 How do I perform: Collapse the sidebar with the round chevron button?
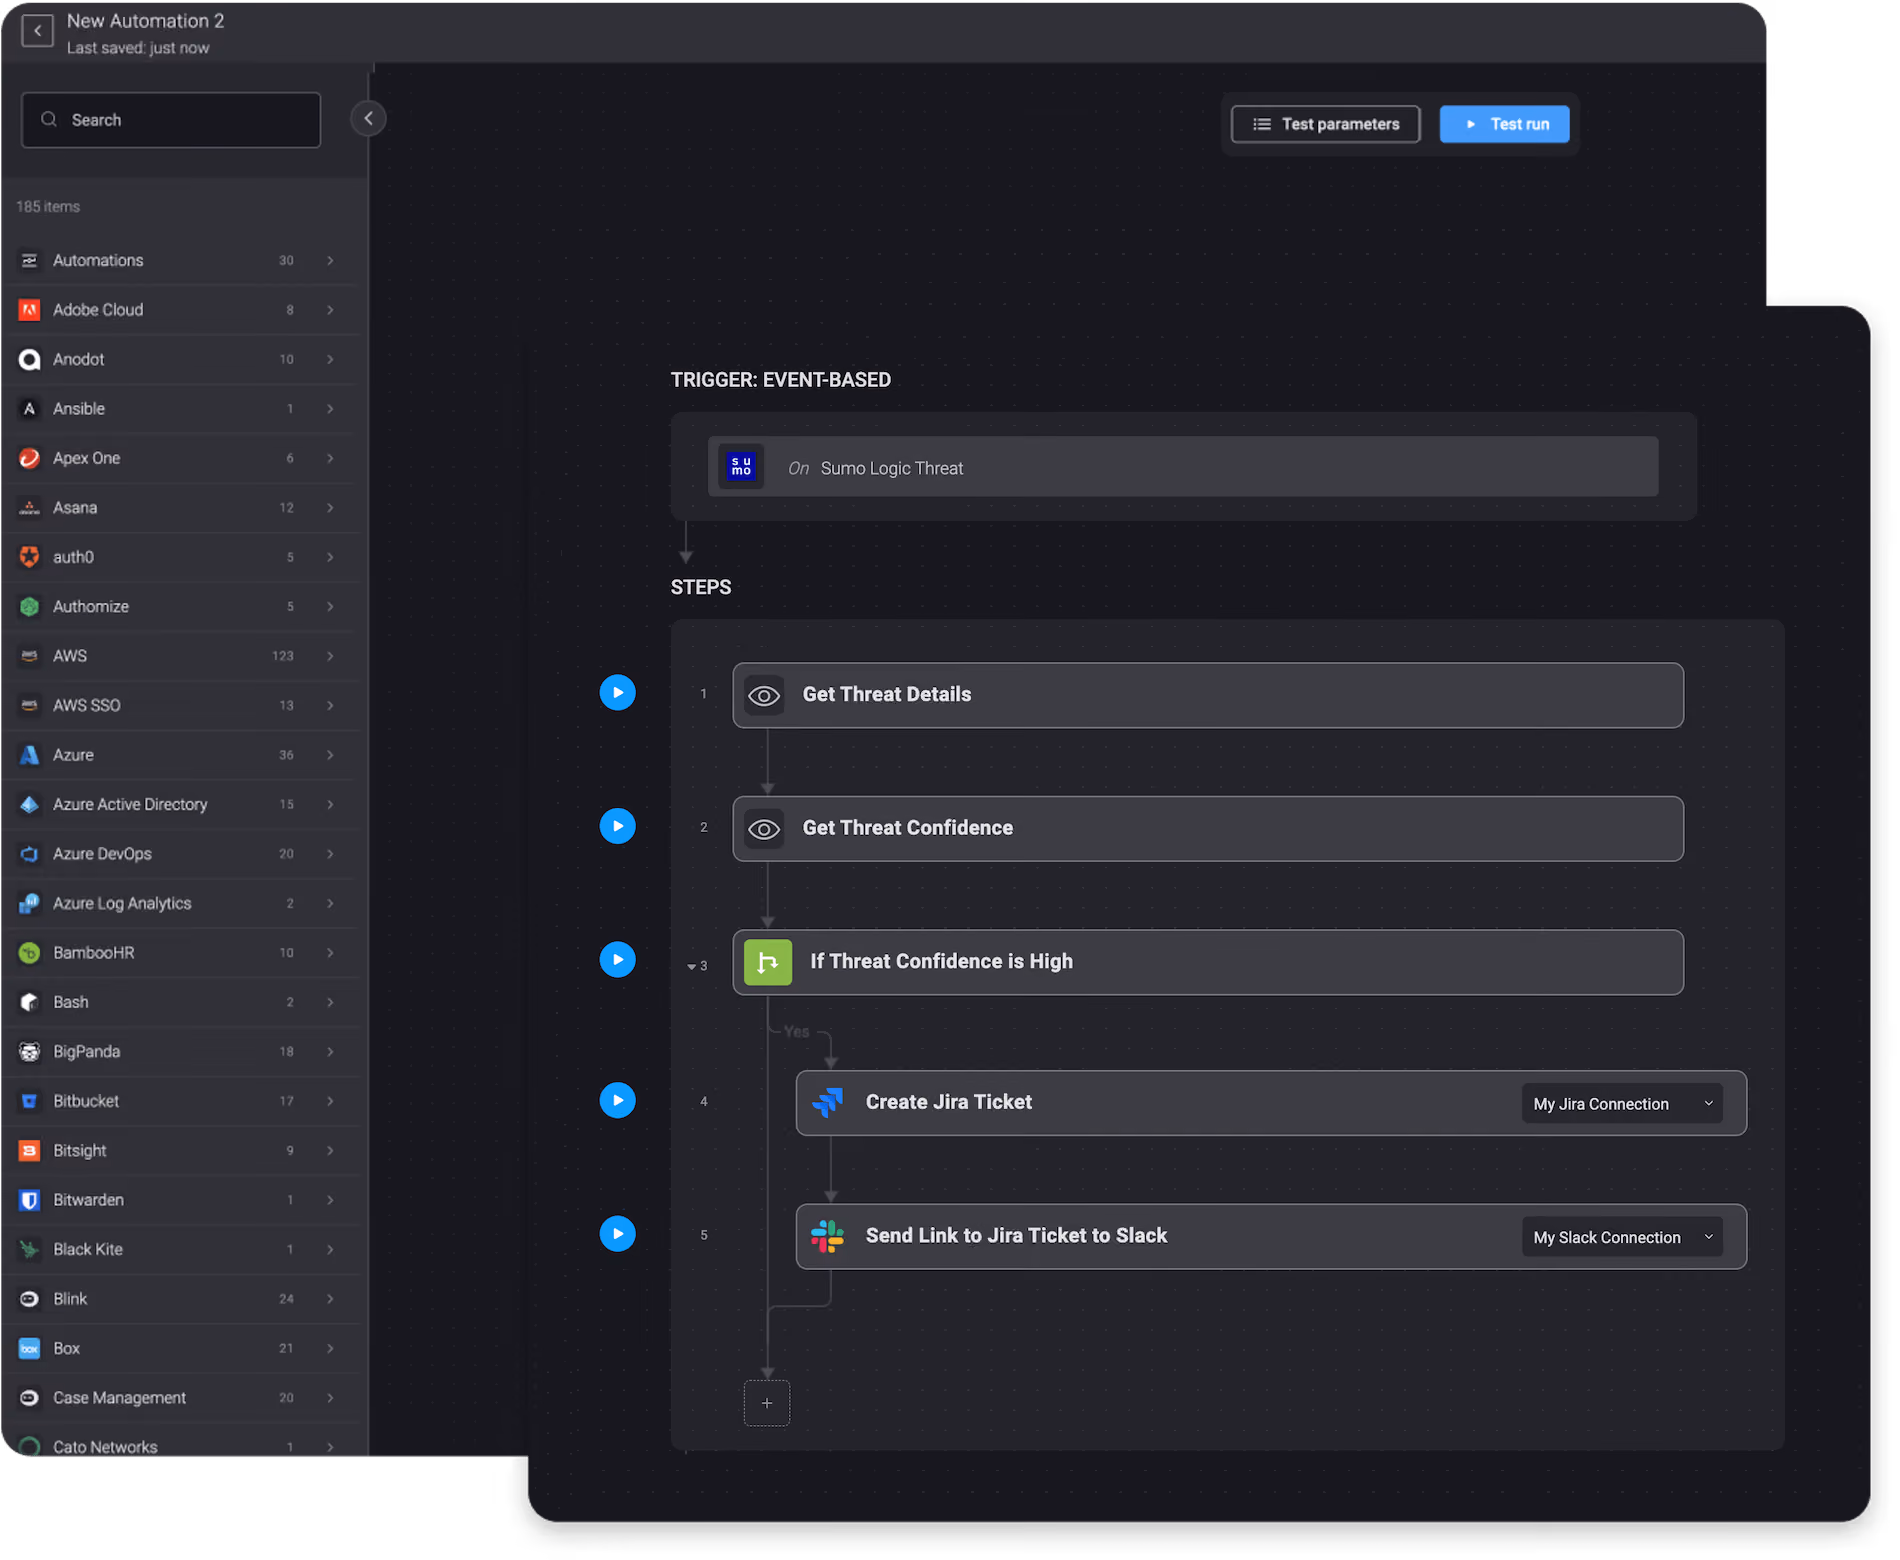coord(368,119)
